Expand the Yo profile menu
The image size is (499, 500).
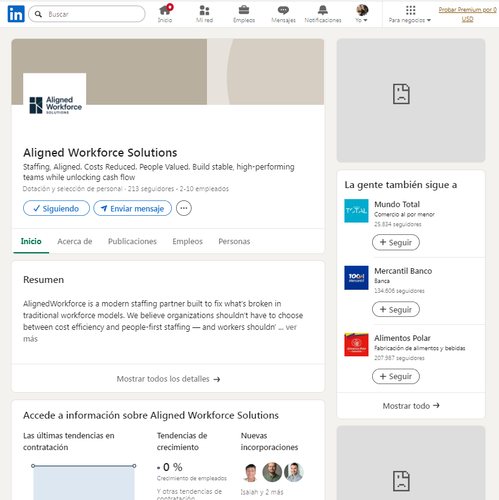[362, 14]
